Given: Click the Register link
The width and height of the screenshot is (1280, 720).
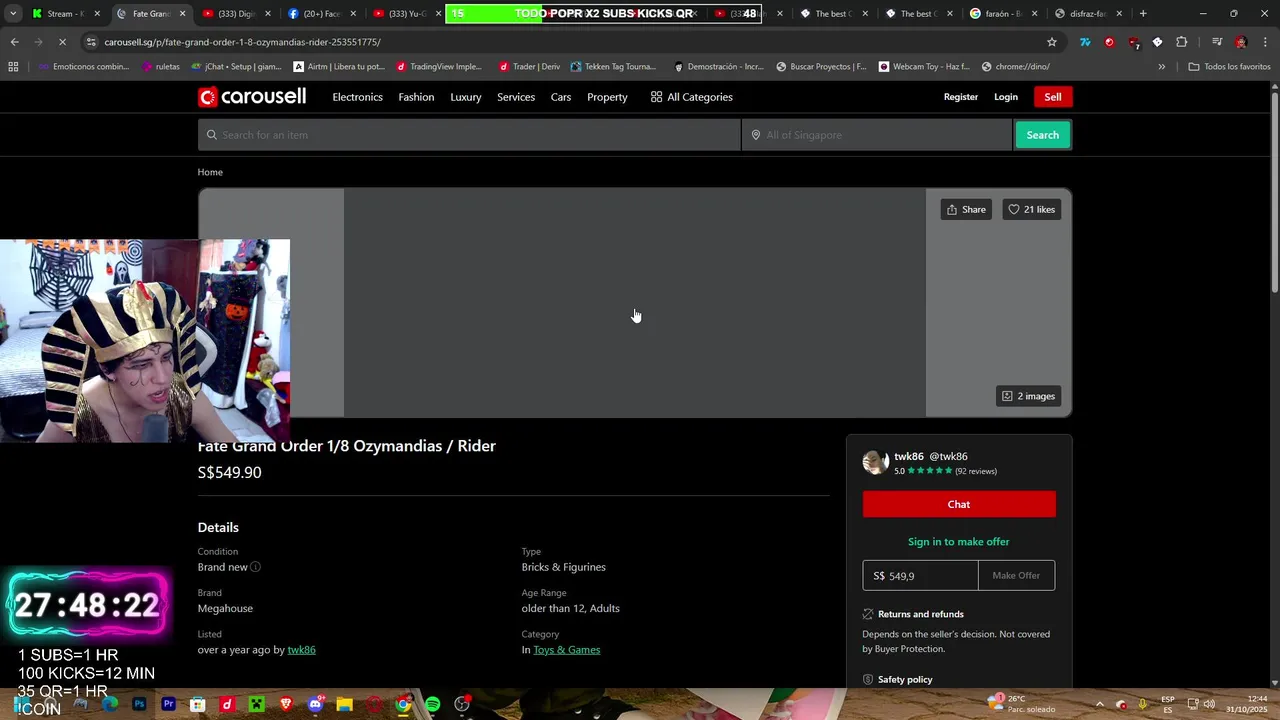Looking at the screenshot, I should (x=961, y=97).
